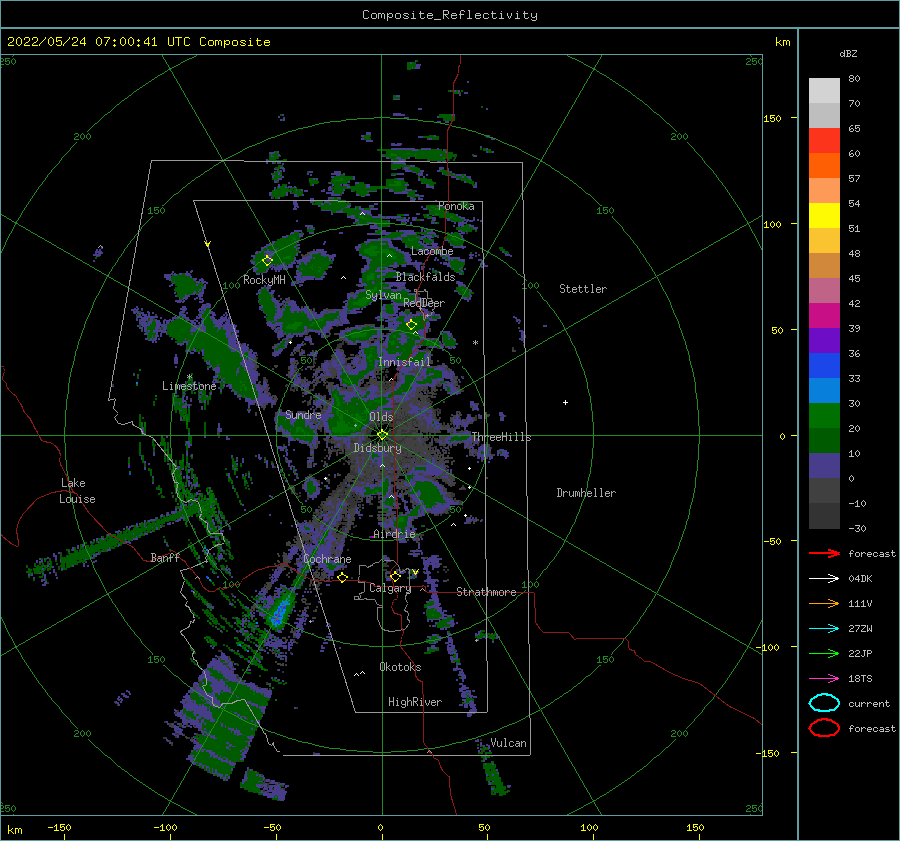This screenshot has width=900, height=841.
Task: Click the Blackfalds city label
Action: tap(425, 277)
